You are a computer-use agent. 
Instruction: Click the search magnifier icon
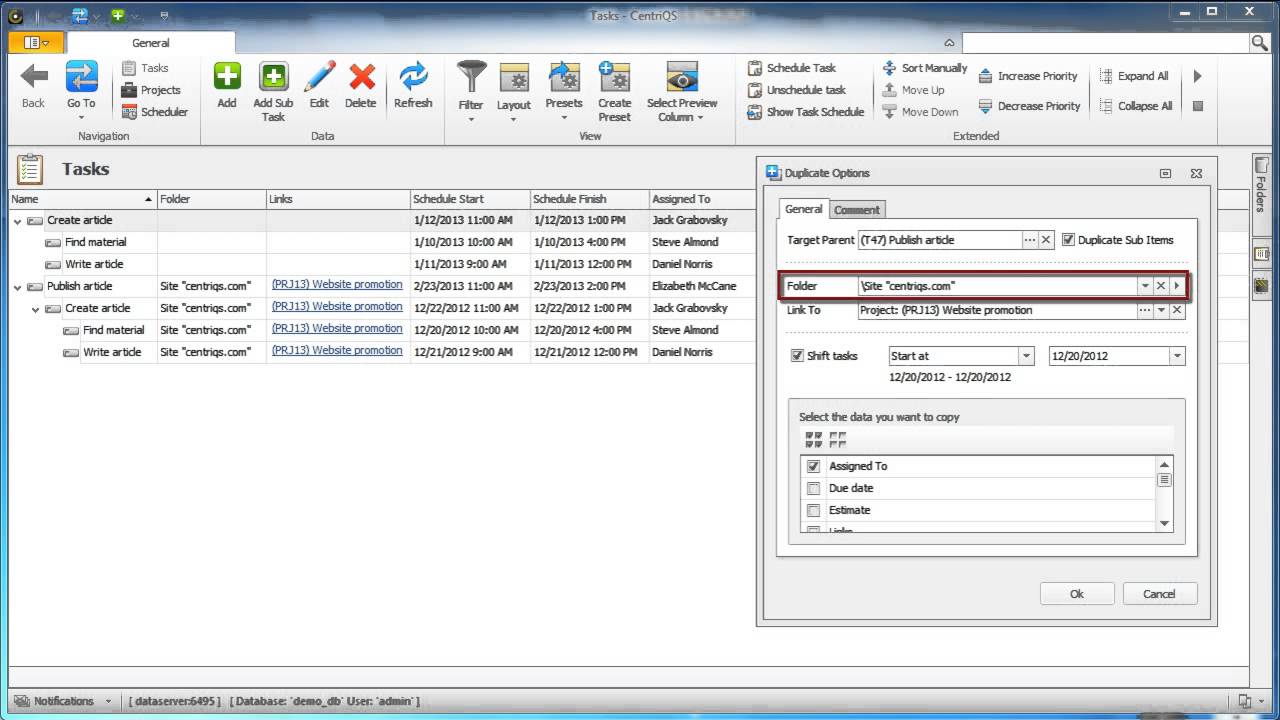tap(1259, 42)
